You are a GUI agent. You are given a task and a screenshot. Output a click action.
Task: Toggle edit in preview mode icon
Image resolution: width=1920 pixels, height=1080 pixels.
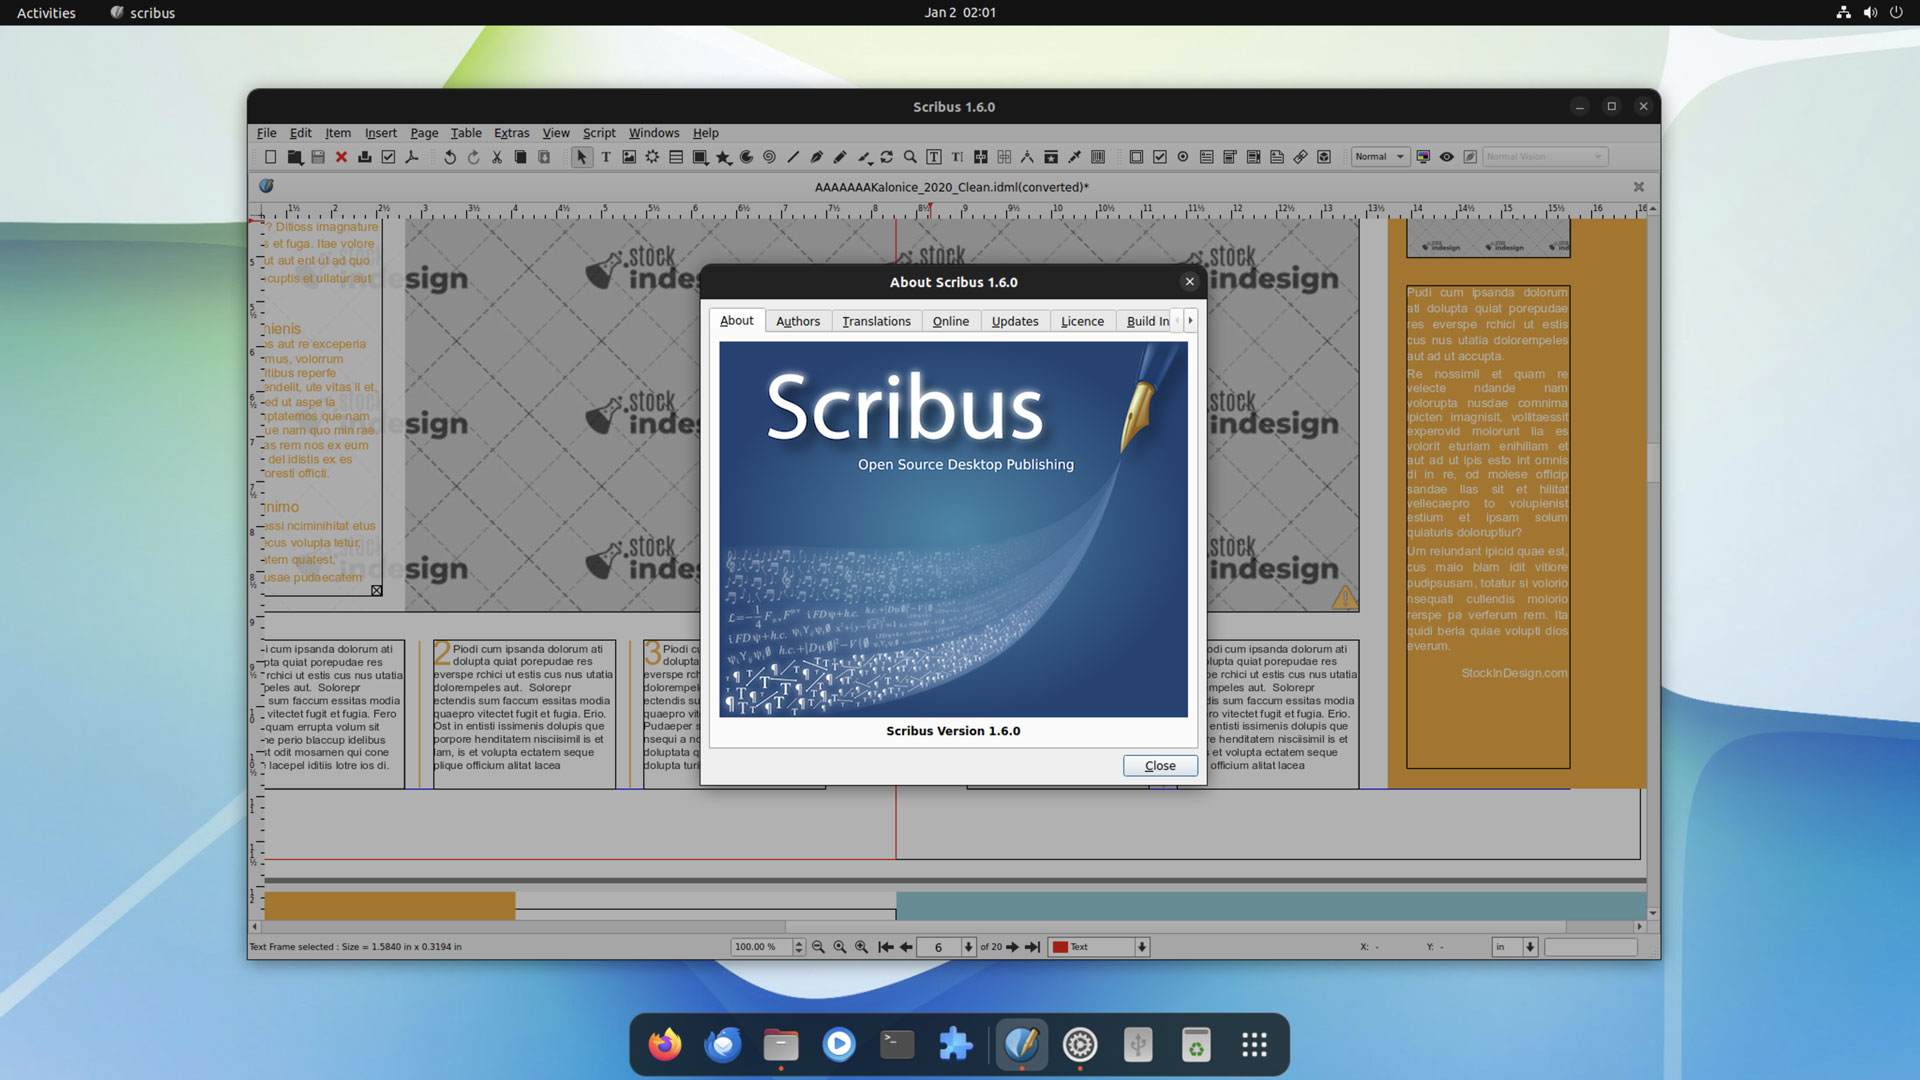click(1470, 157)
